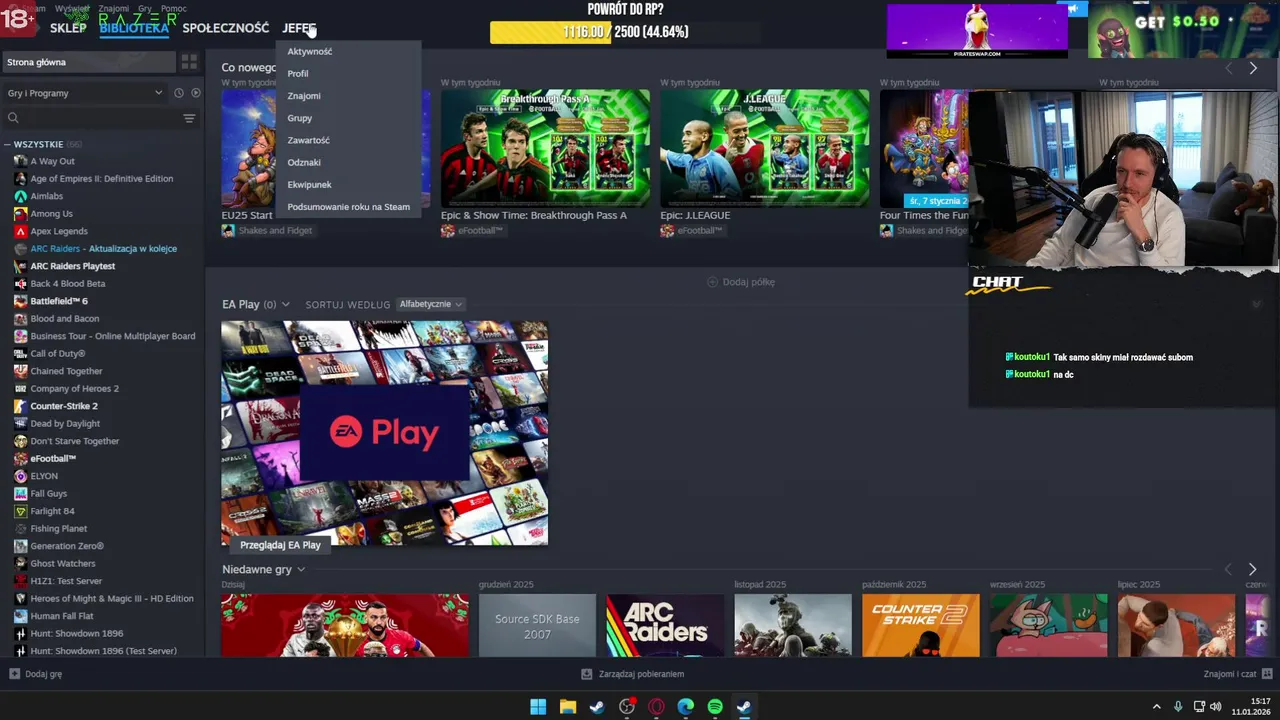Click the Human Fall Flat icon
Viewport: 1280px width, 720px height.
(21, 616)
